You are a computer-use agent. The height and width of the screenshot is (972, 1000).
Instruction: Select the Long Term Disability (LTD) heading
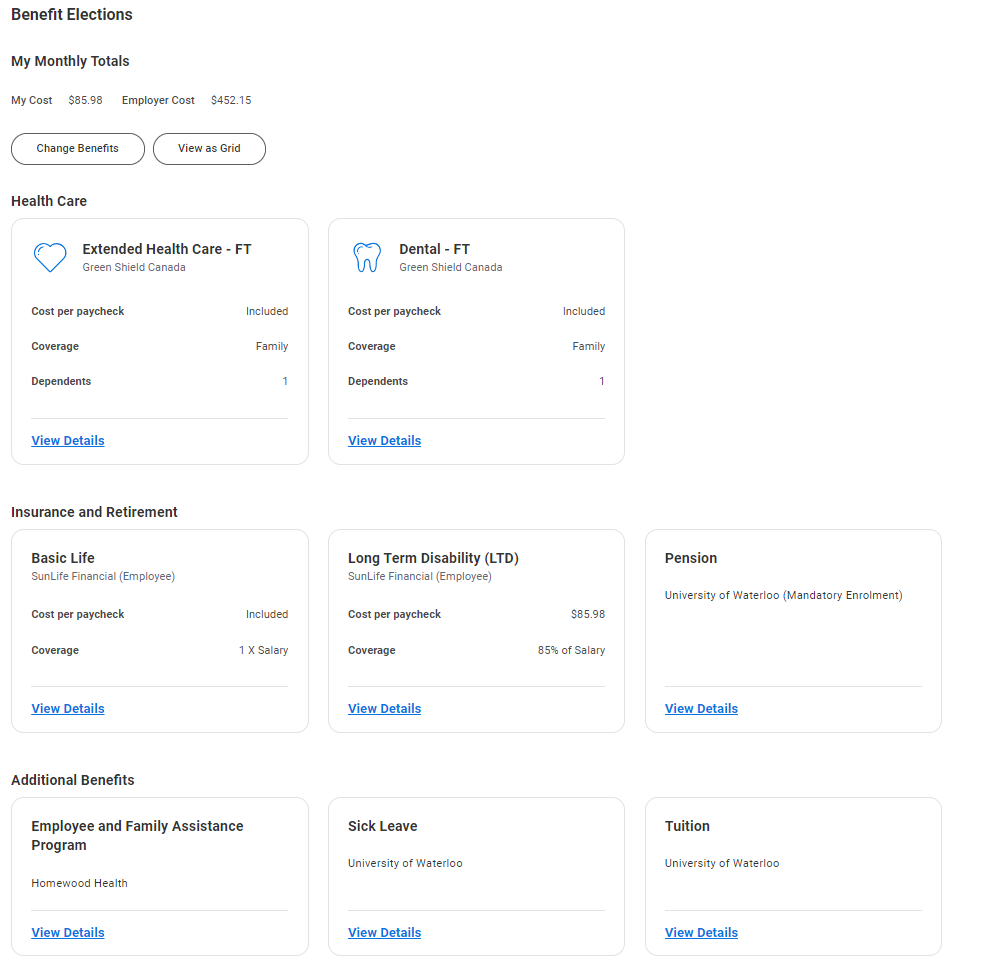(x=433, y=558)
